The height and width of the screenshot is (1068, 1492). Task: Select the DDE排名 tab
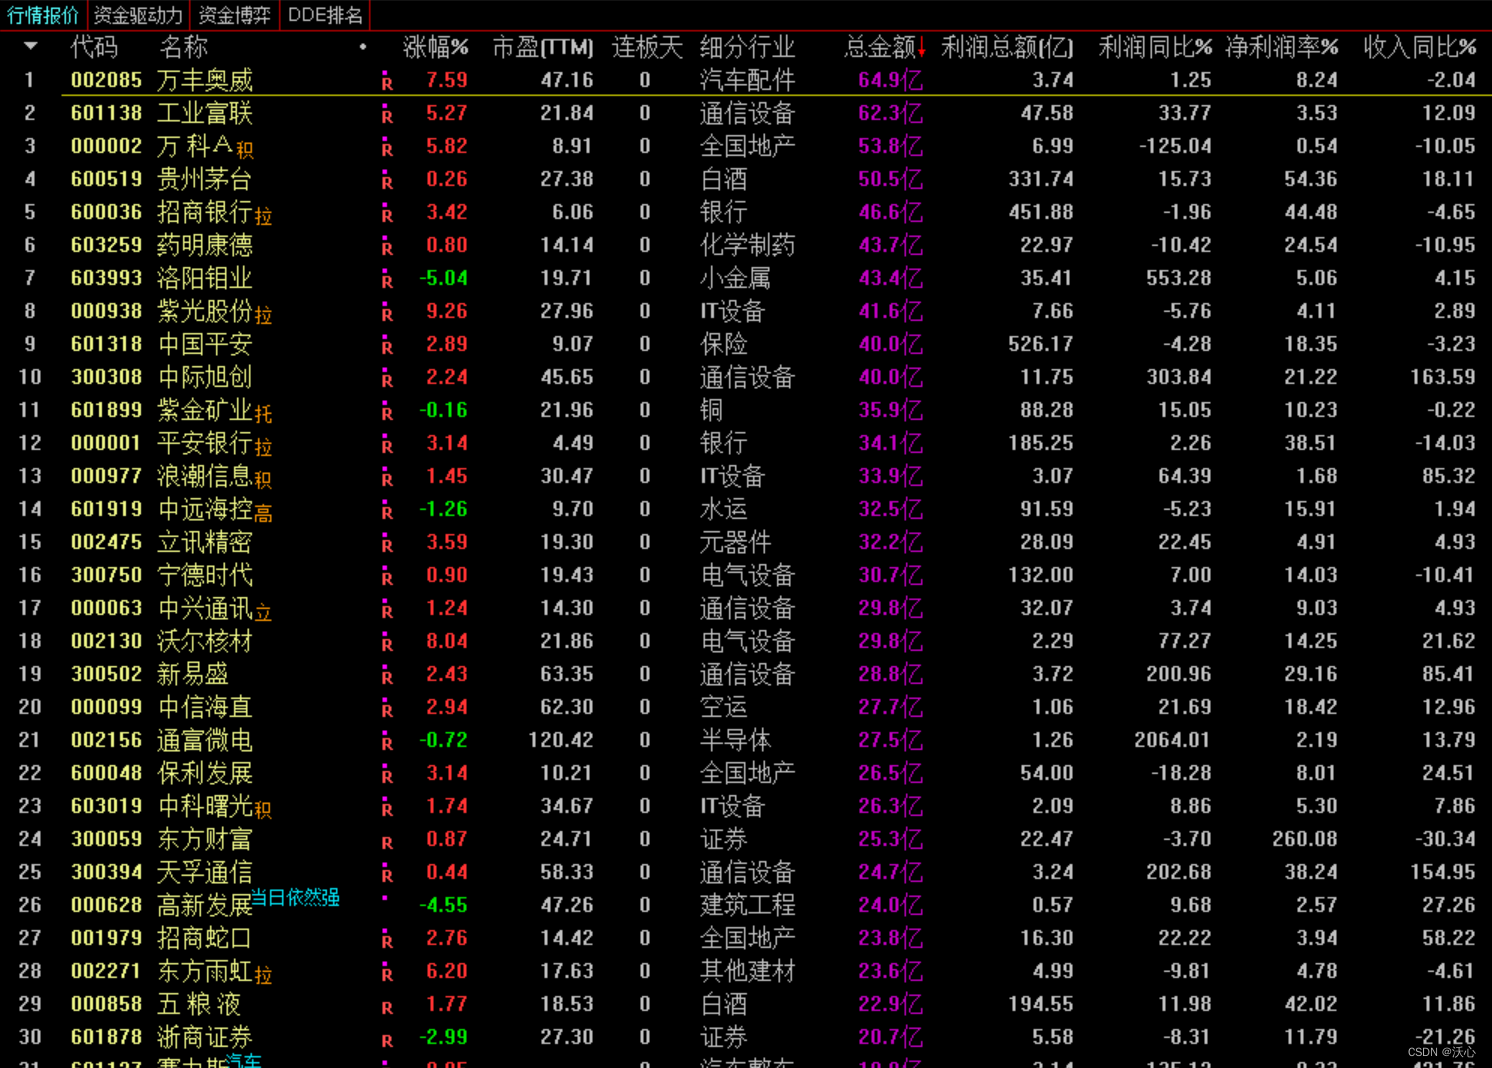[325, 15]
